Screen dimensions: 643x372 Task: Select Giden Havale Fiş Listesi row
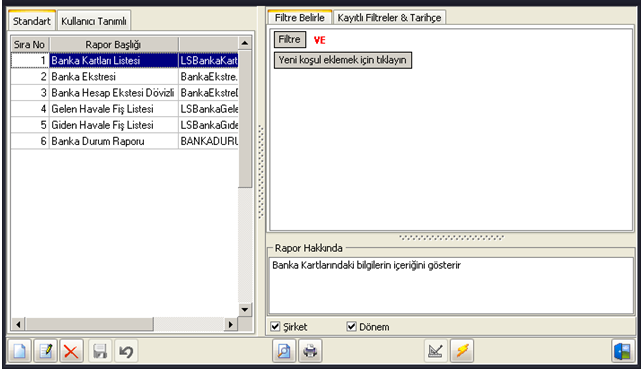click(x=124, y=125)
